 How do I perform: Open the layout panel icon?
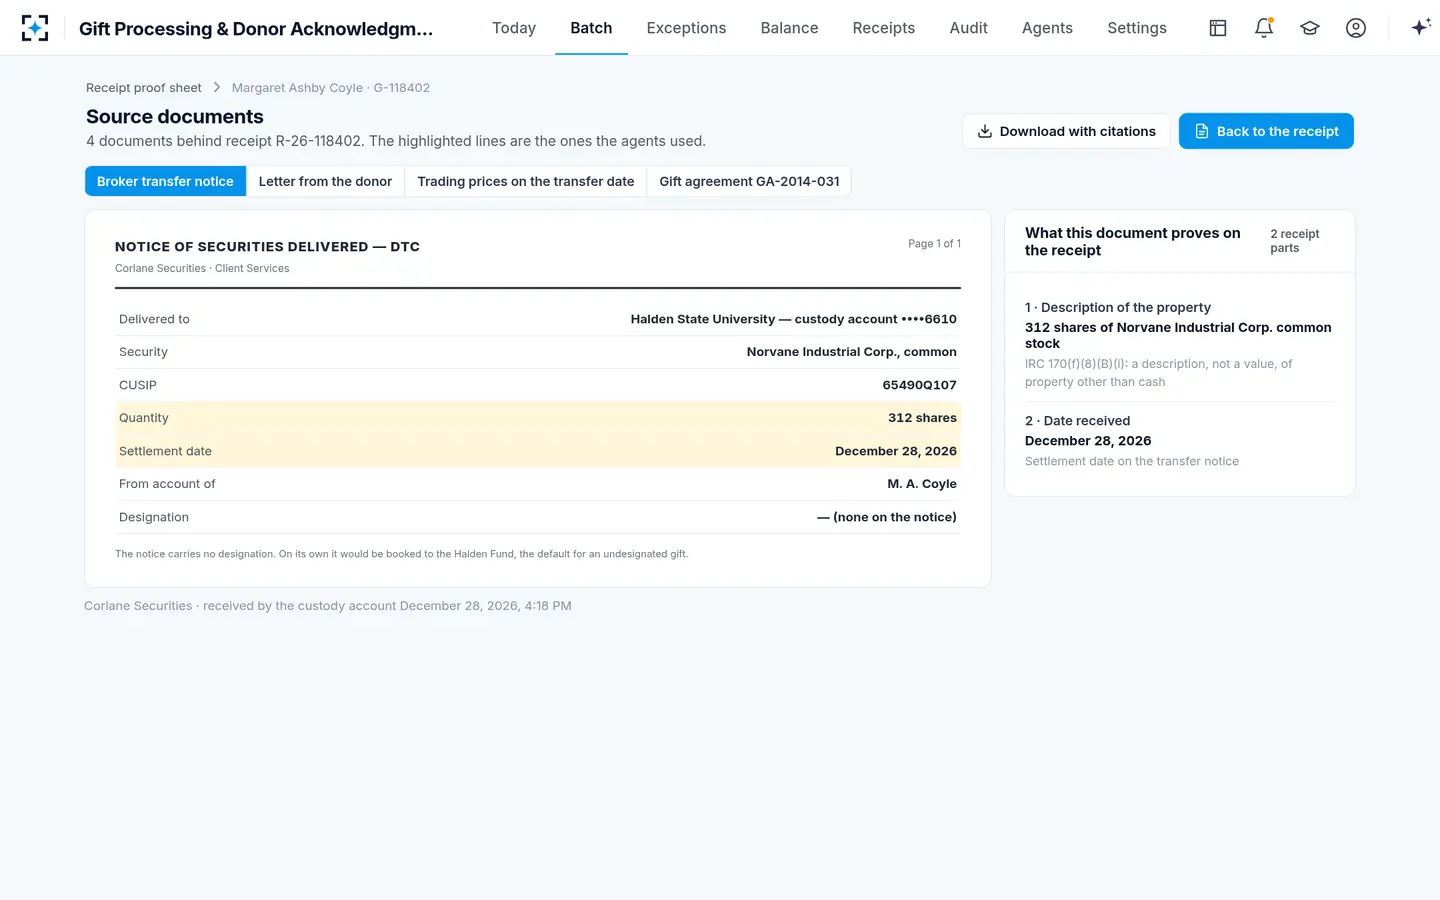[x=1218, y=28]
